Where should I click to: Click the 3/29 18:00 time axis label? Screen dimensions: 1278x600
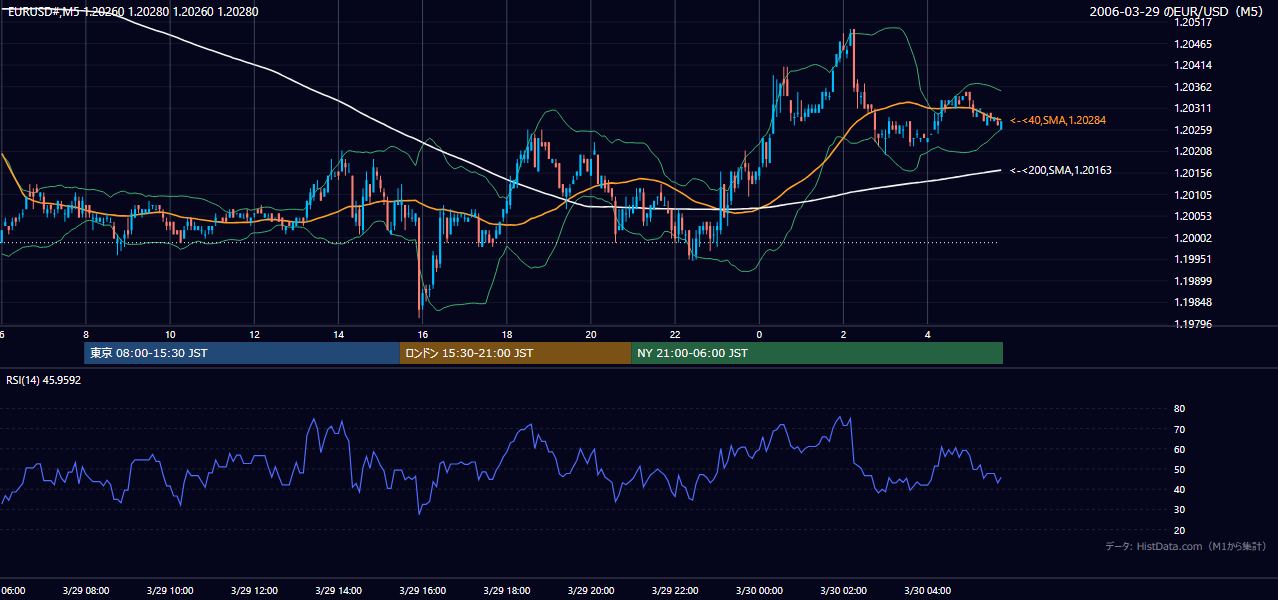[x=507, y=590]
